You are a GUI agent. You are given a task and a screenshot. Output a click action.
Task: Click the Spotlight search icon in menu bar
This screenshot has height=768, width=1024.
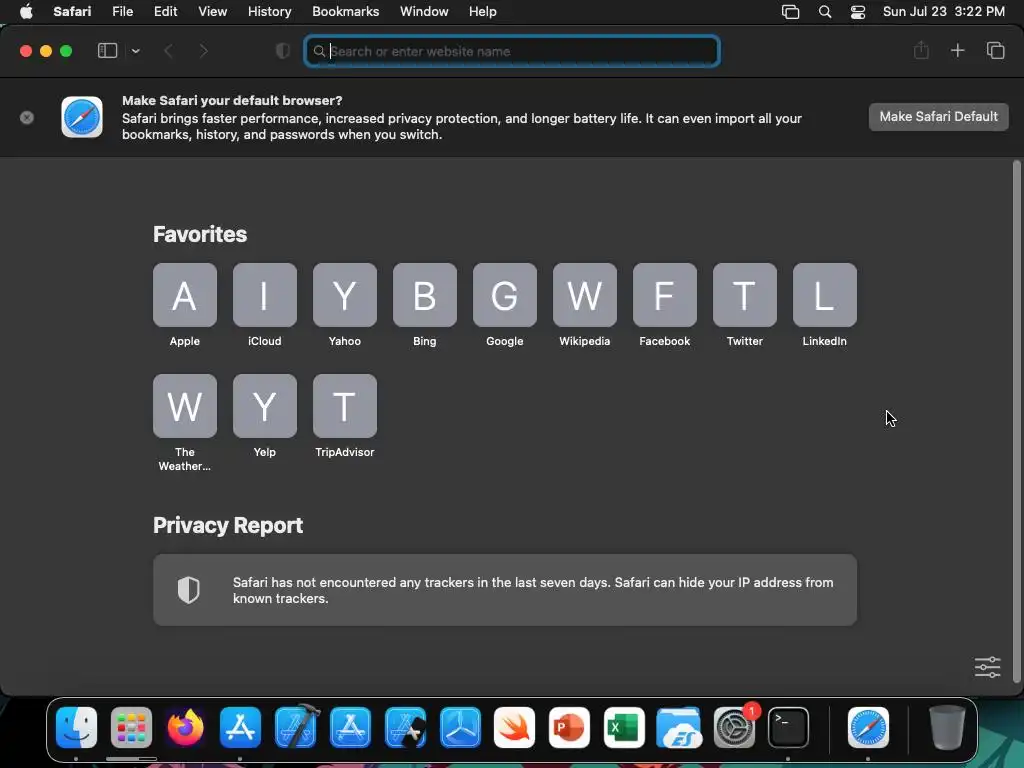click(x=825, y=12)
